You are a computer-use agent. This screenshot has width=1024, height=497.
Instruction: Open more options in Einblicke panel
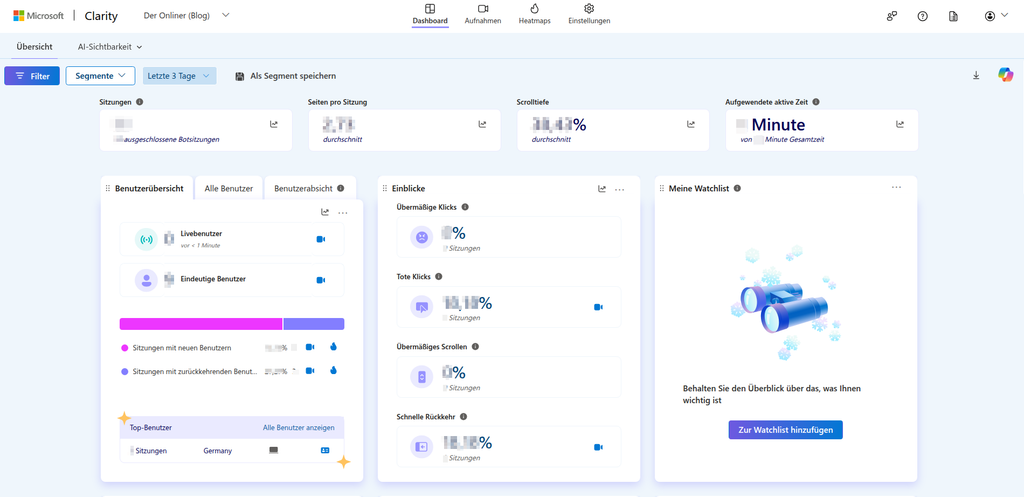pos(620,189)
